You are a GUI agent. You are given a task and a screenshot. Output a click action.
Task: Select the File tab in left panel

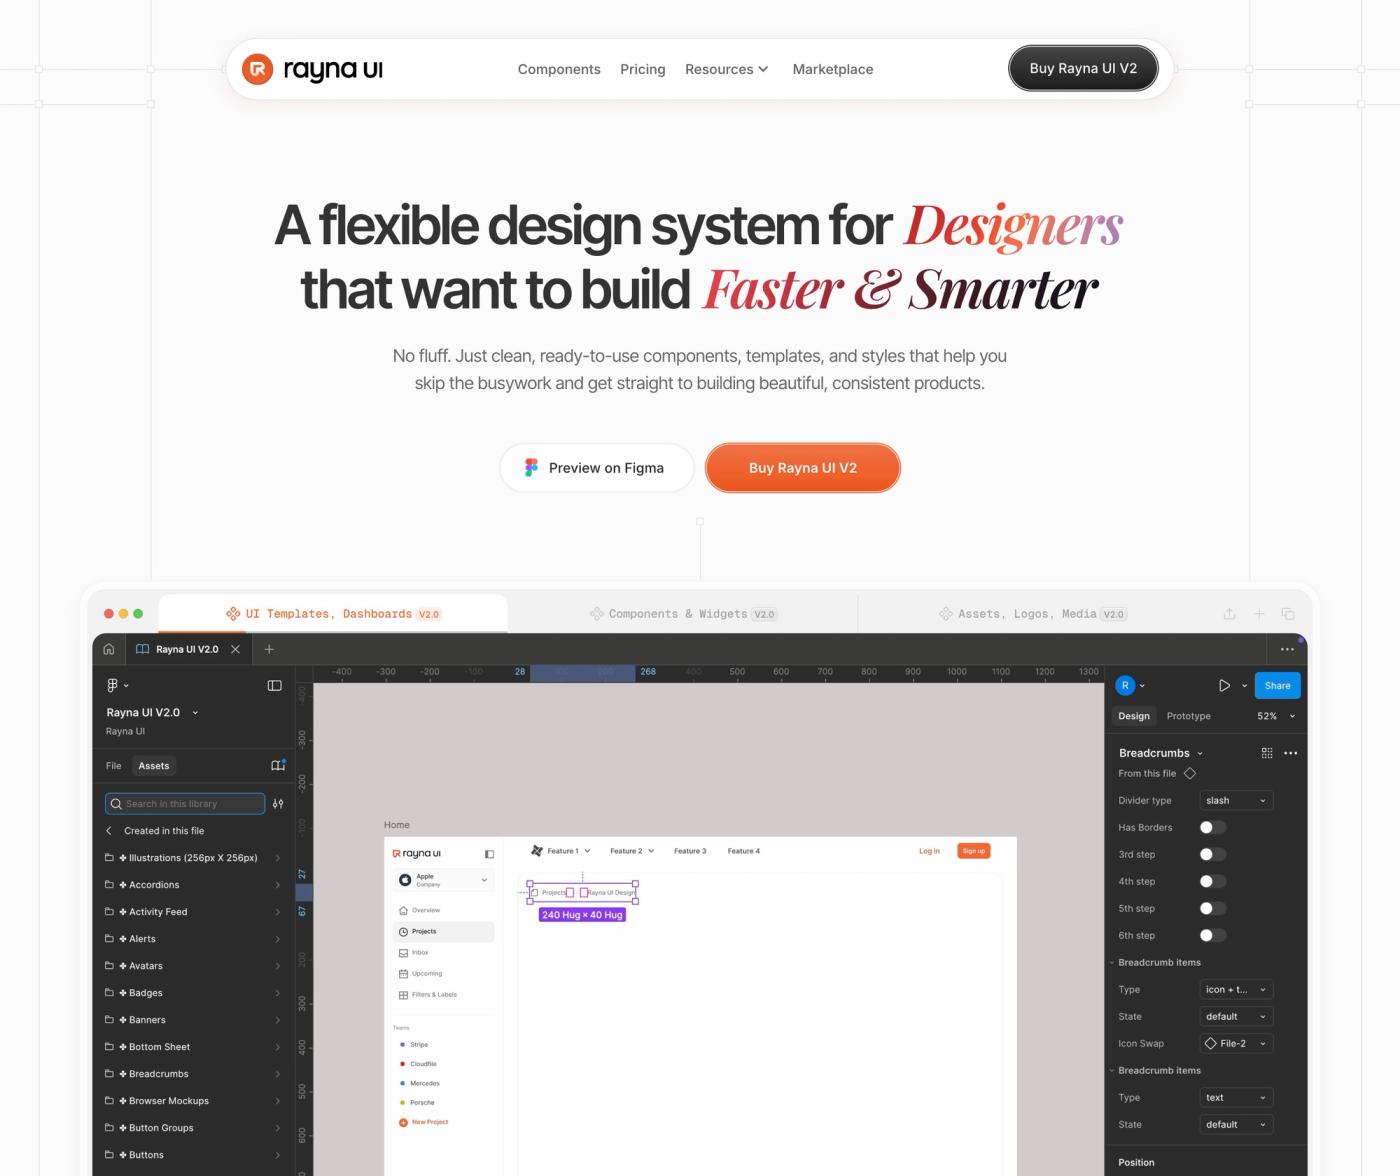tap(114, 766)
